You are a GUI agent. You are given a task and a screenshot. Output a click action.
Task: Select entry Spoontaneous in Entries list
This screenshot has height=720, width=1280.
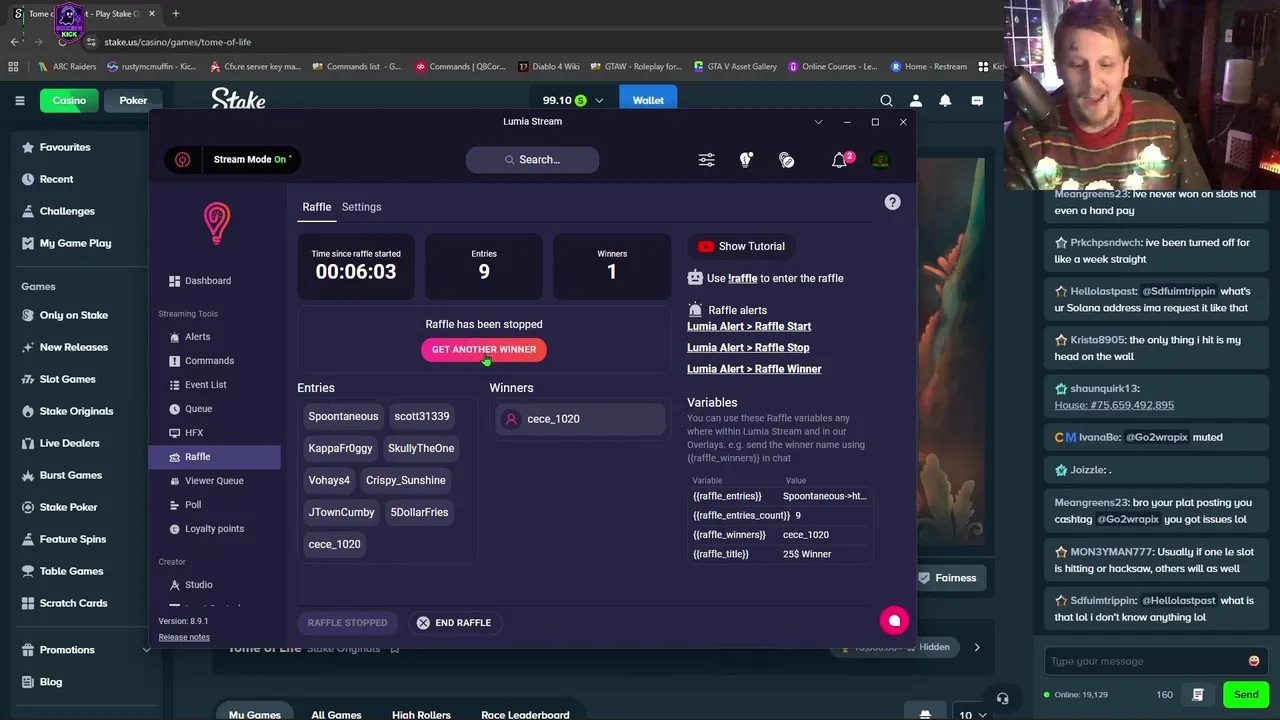pos(343,416)
